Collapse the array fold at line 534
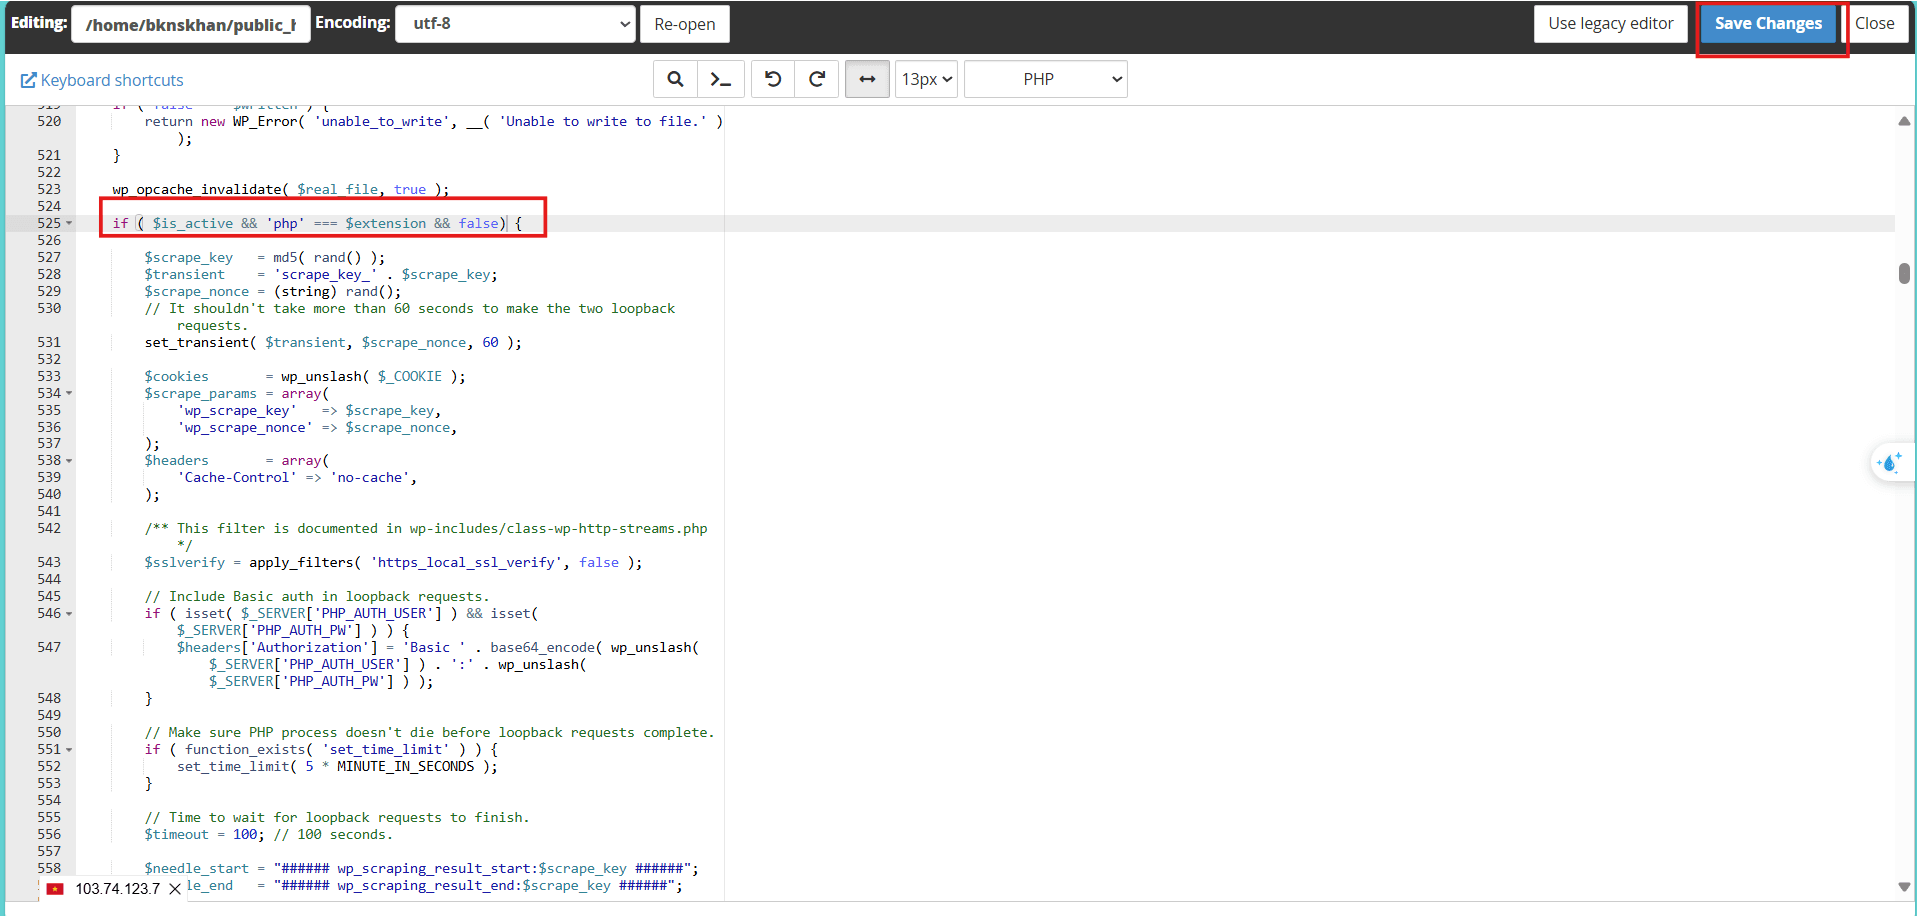Viewport: 1917px width, 916px height. (67, 393)
